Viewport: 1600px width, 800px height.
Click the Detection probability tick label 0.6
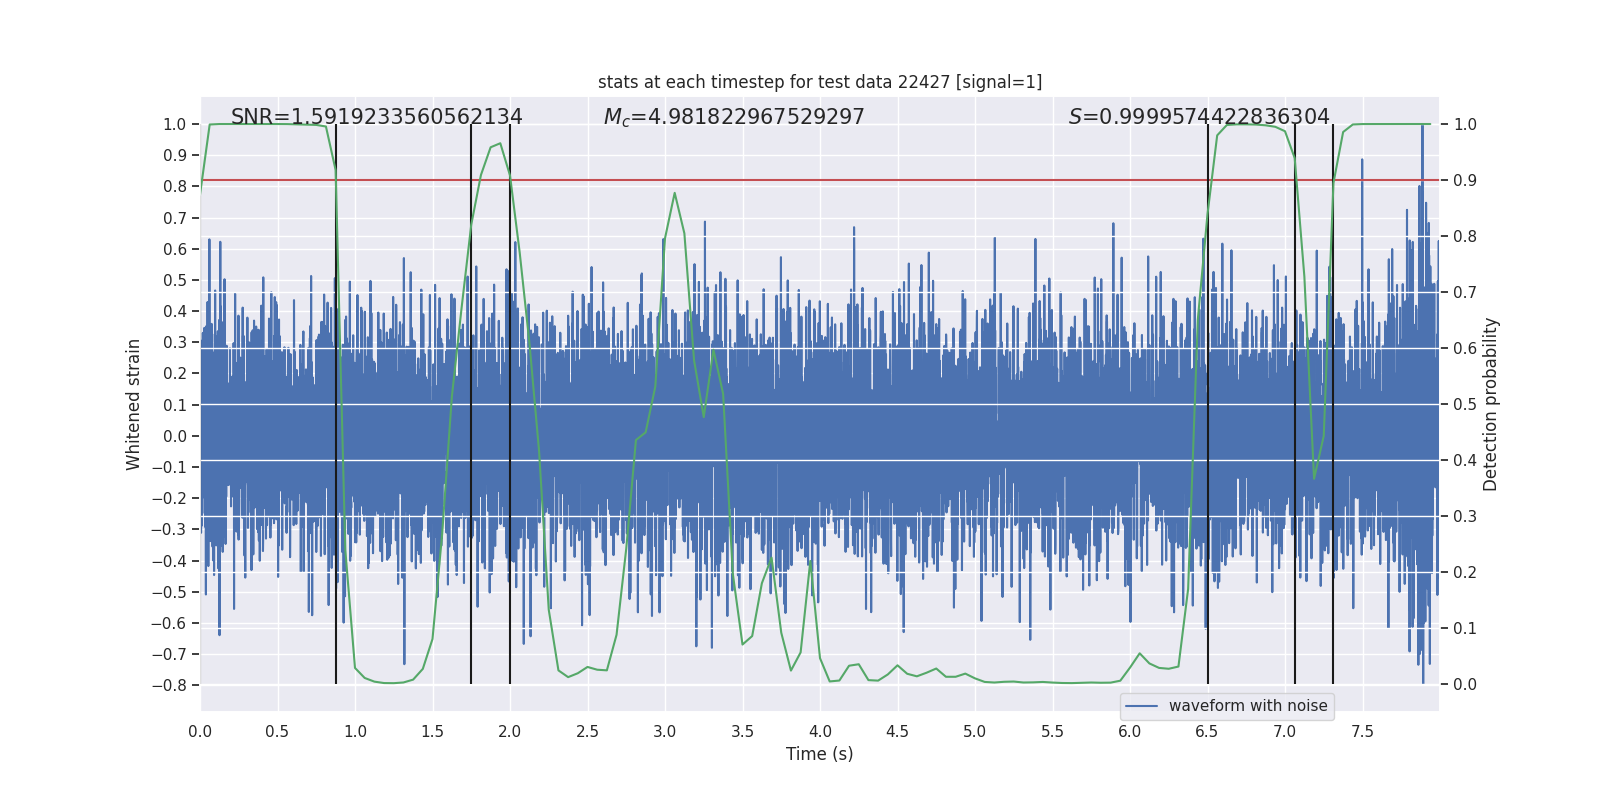click(x=1465, y=348)
